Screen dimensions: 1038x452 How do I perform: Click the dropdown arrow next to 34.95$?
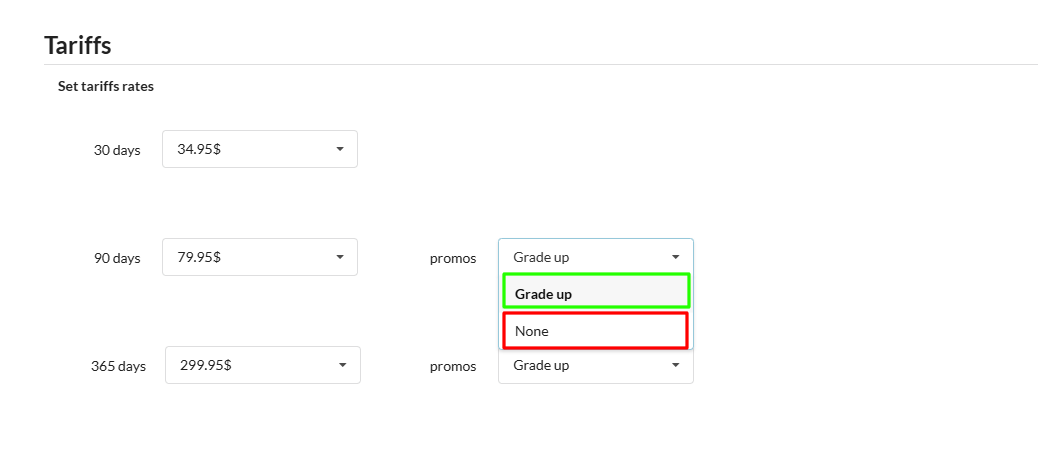(340, 149)
